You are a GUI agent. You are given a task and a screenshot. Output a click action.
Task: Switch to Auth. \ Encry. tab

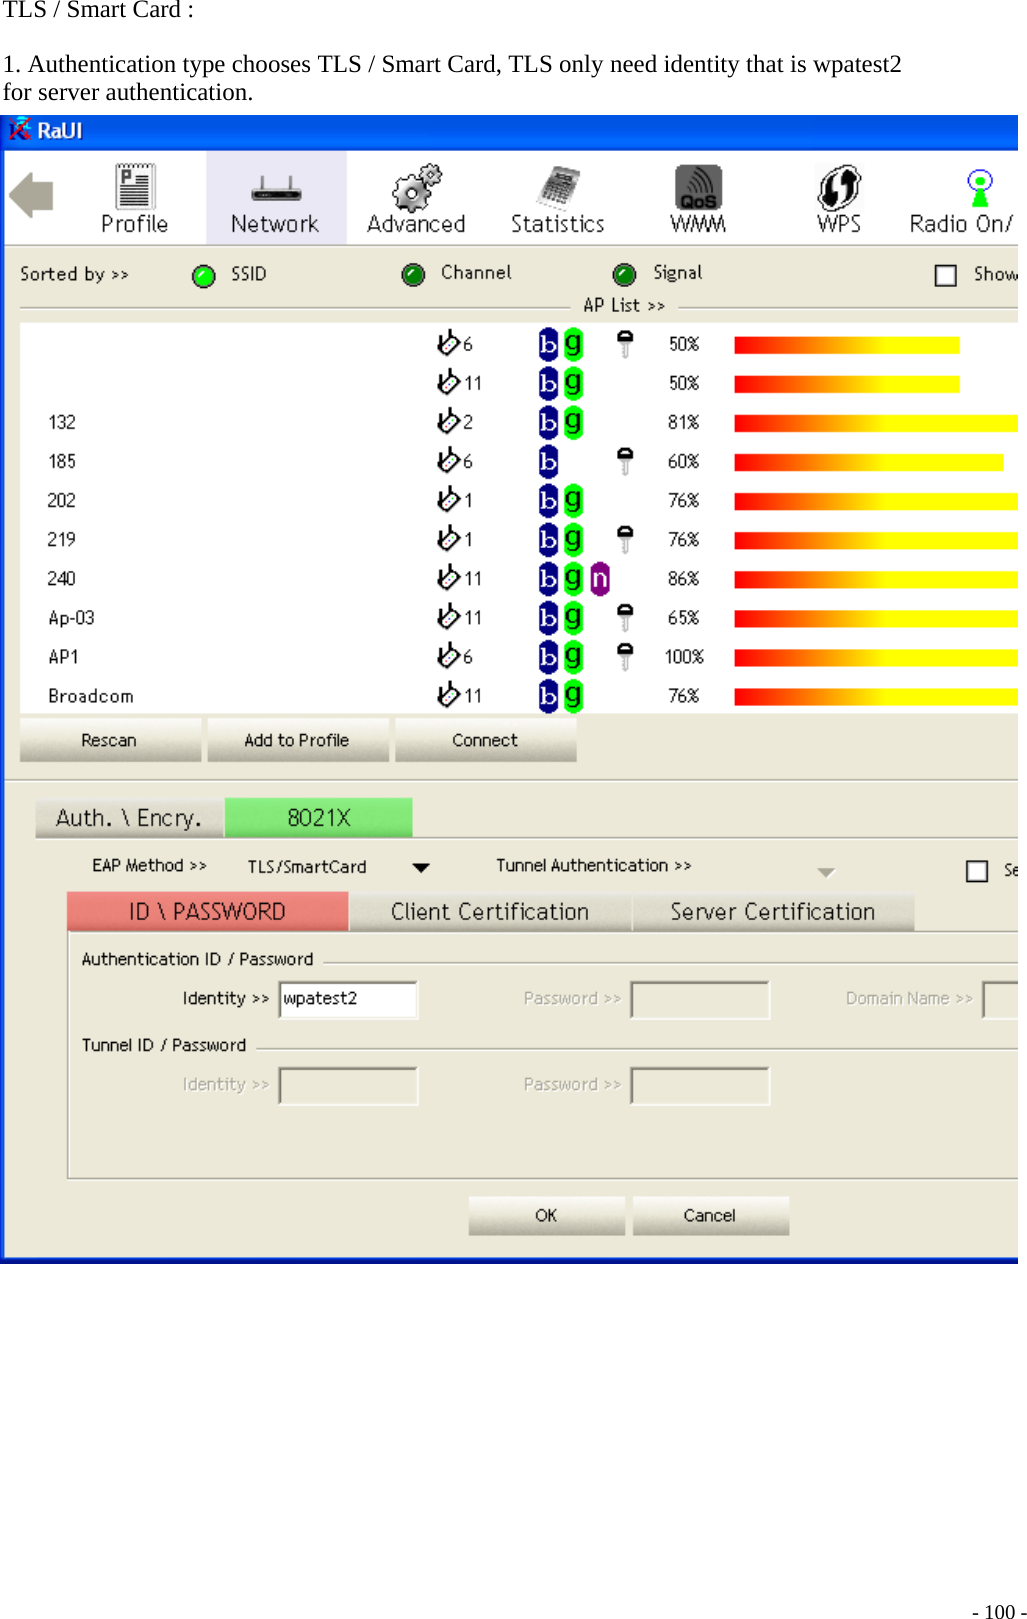129,818
